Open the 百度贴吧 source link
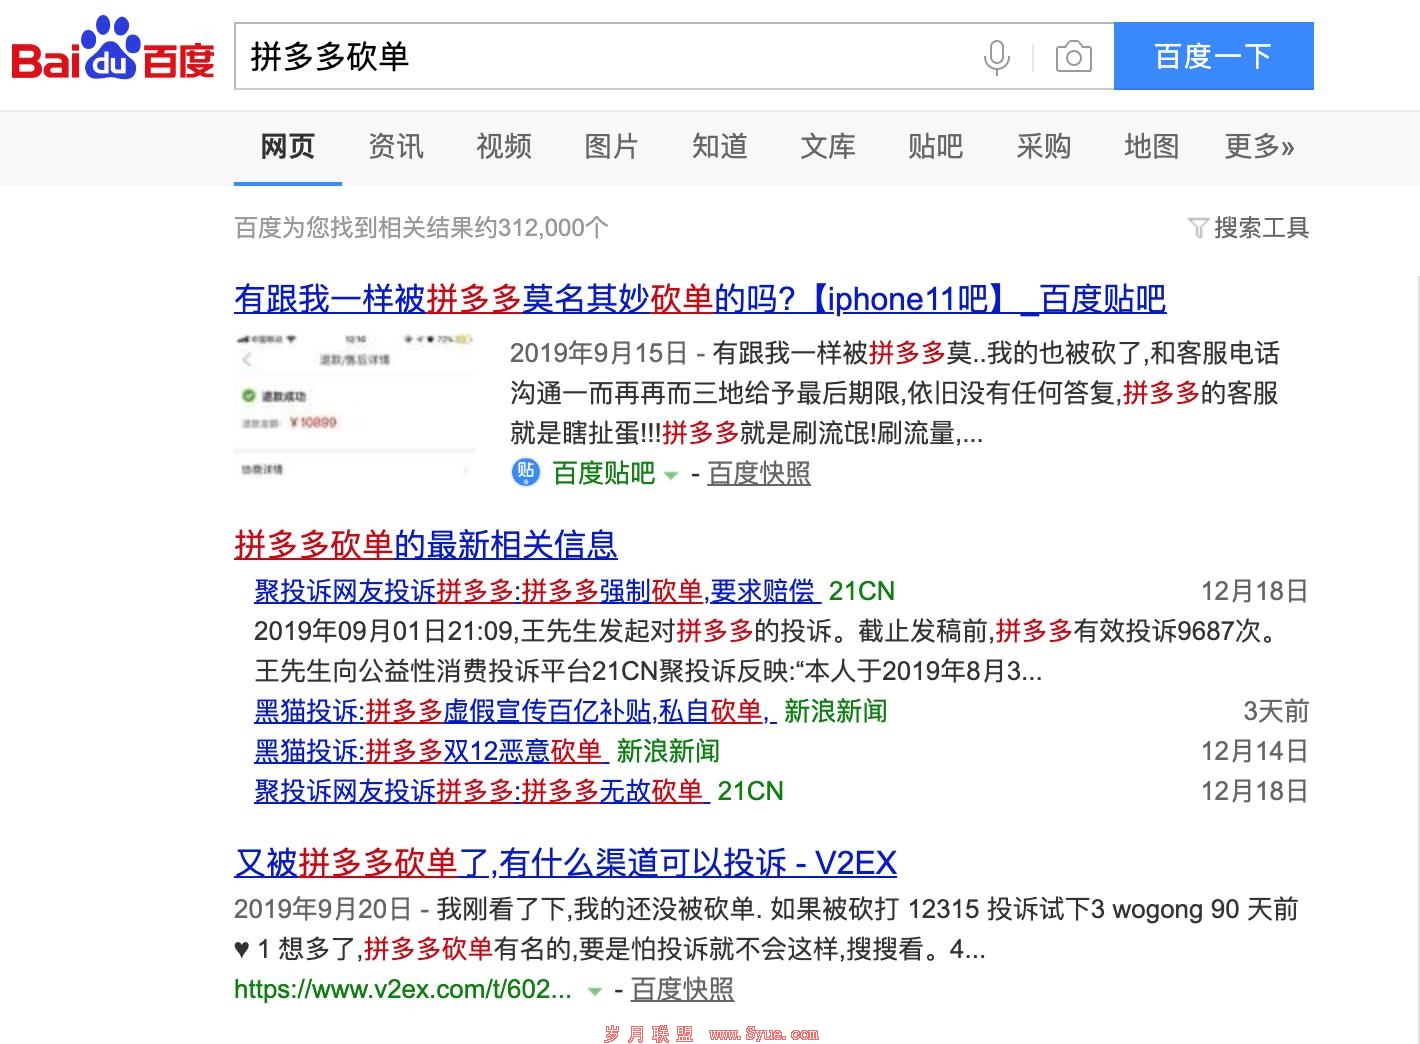Image resolution: width=1420 pixels, height=1044 pixels. [x=604, y=473]
